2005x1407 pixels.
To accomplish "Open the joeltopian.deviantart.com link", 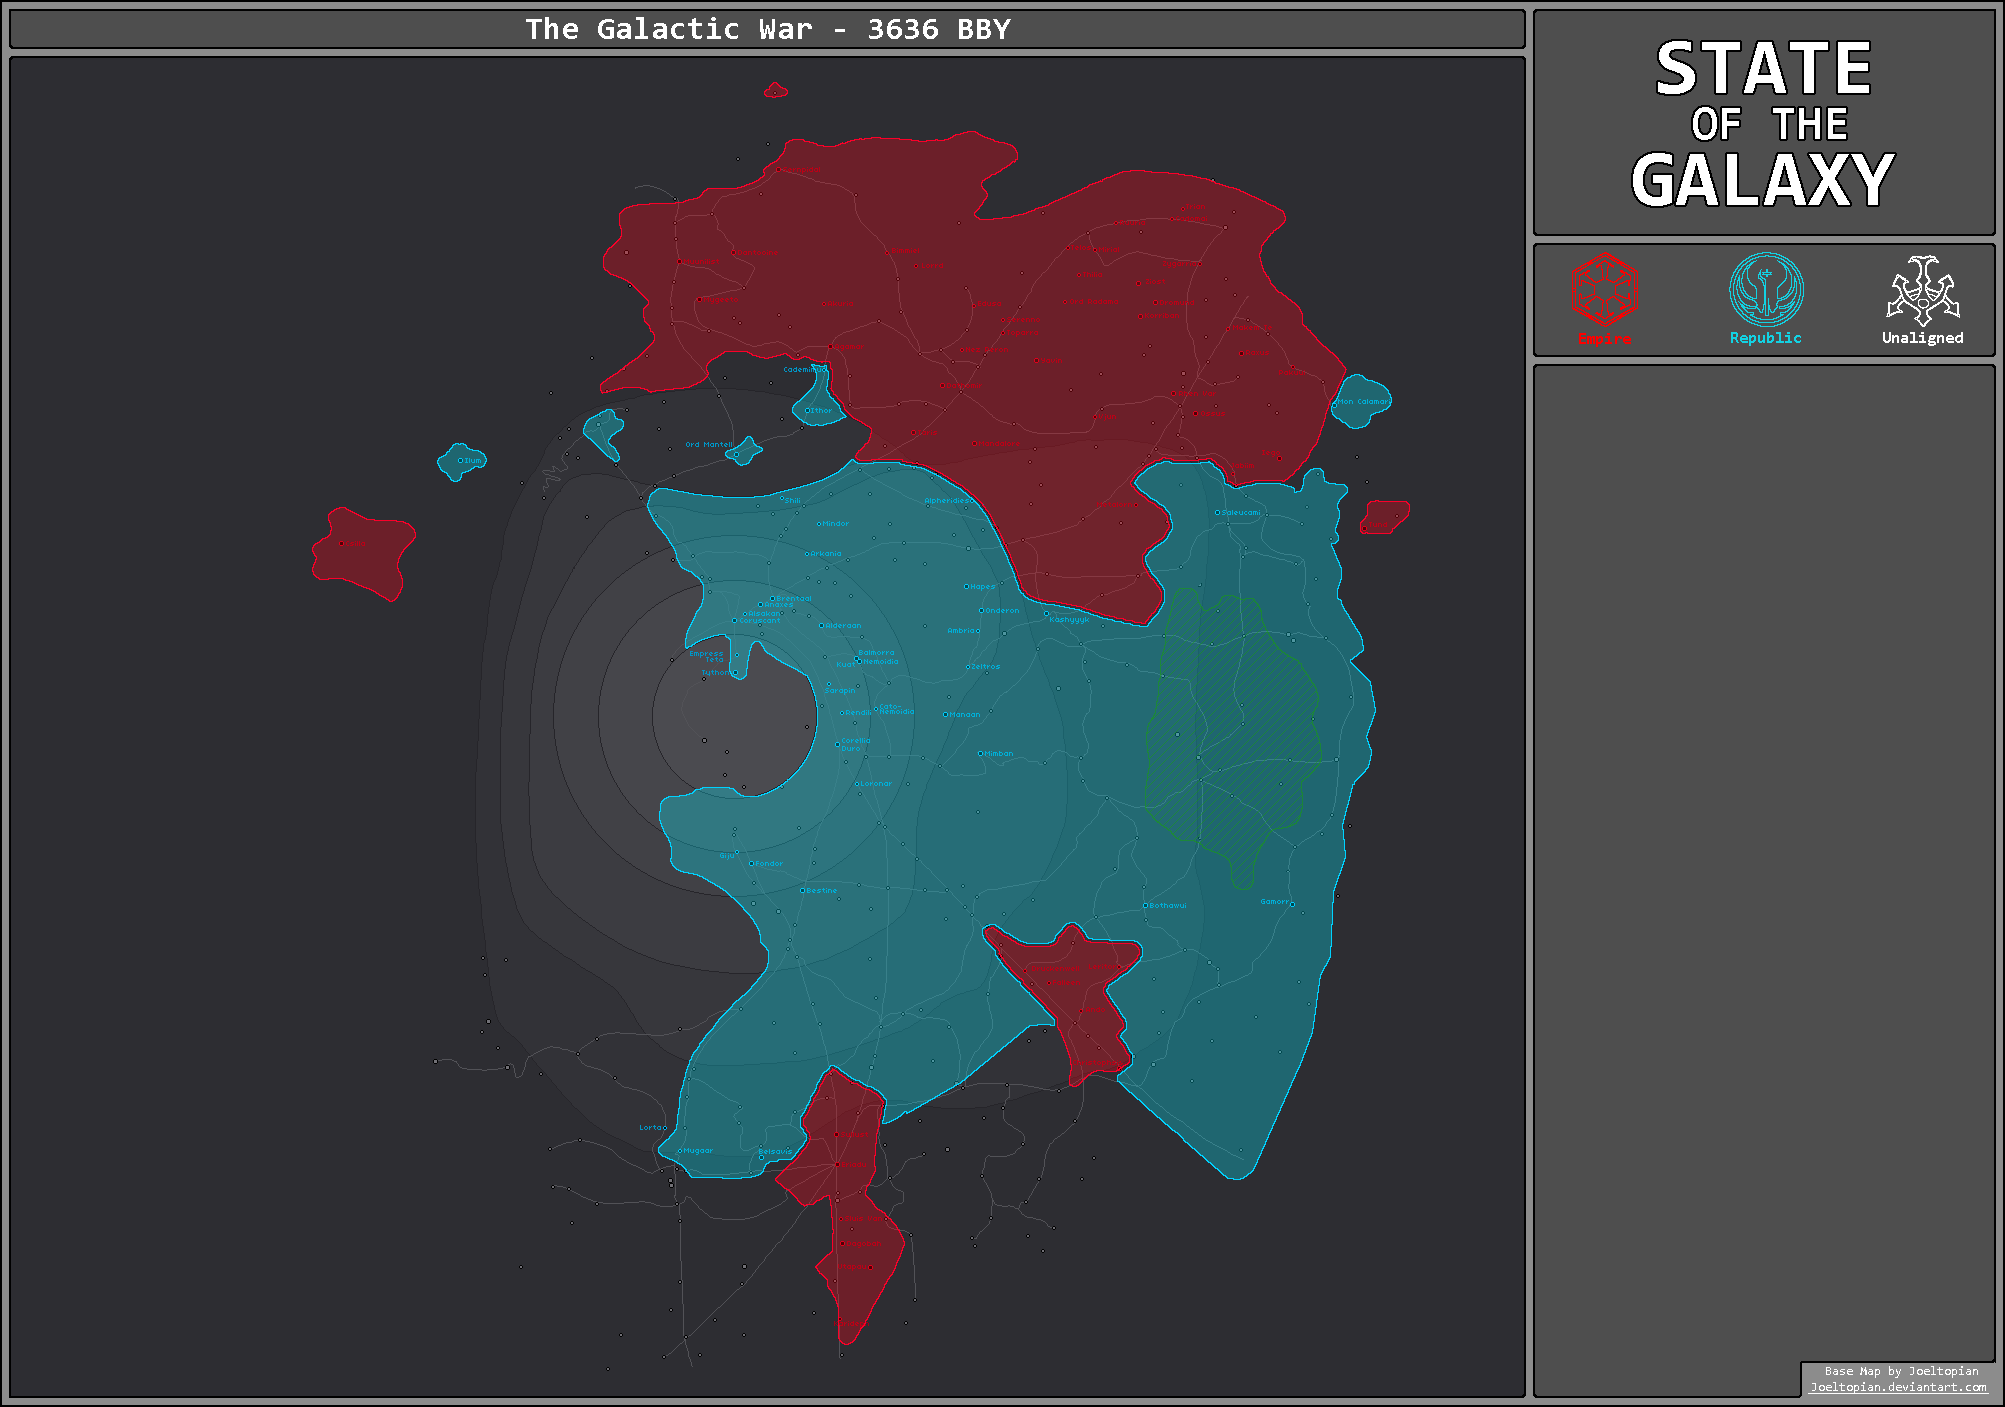I will [x=1898, y=1387].
